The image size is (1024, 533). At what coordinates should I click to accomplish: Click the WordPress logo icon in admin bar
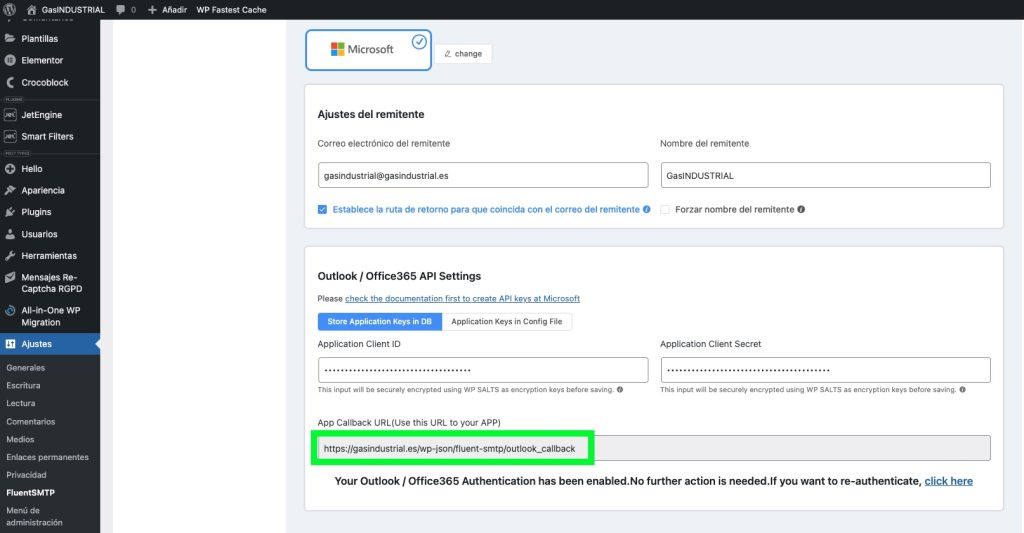[x=11, y=9]
